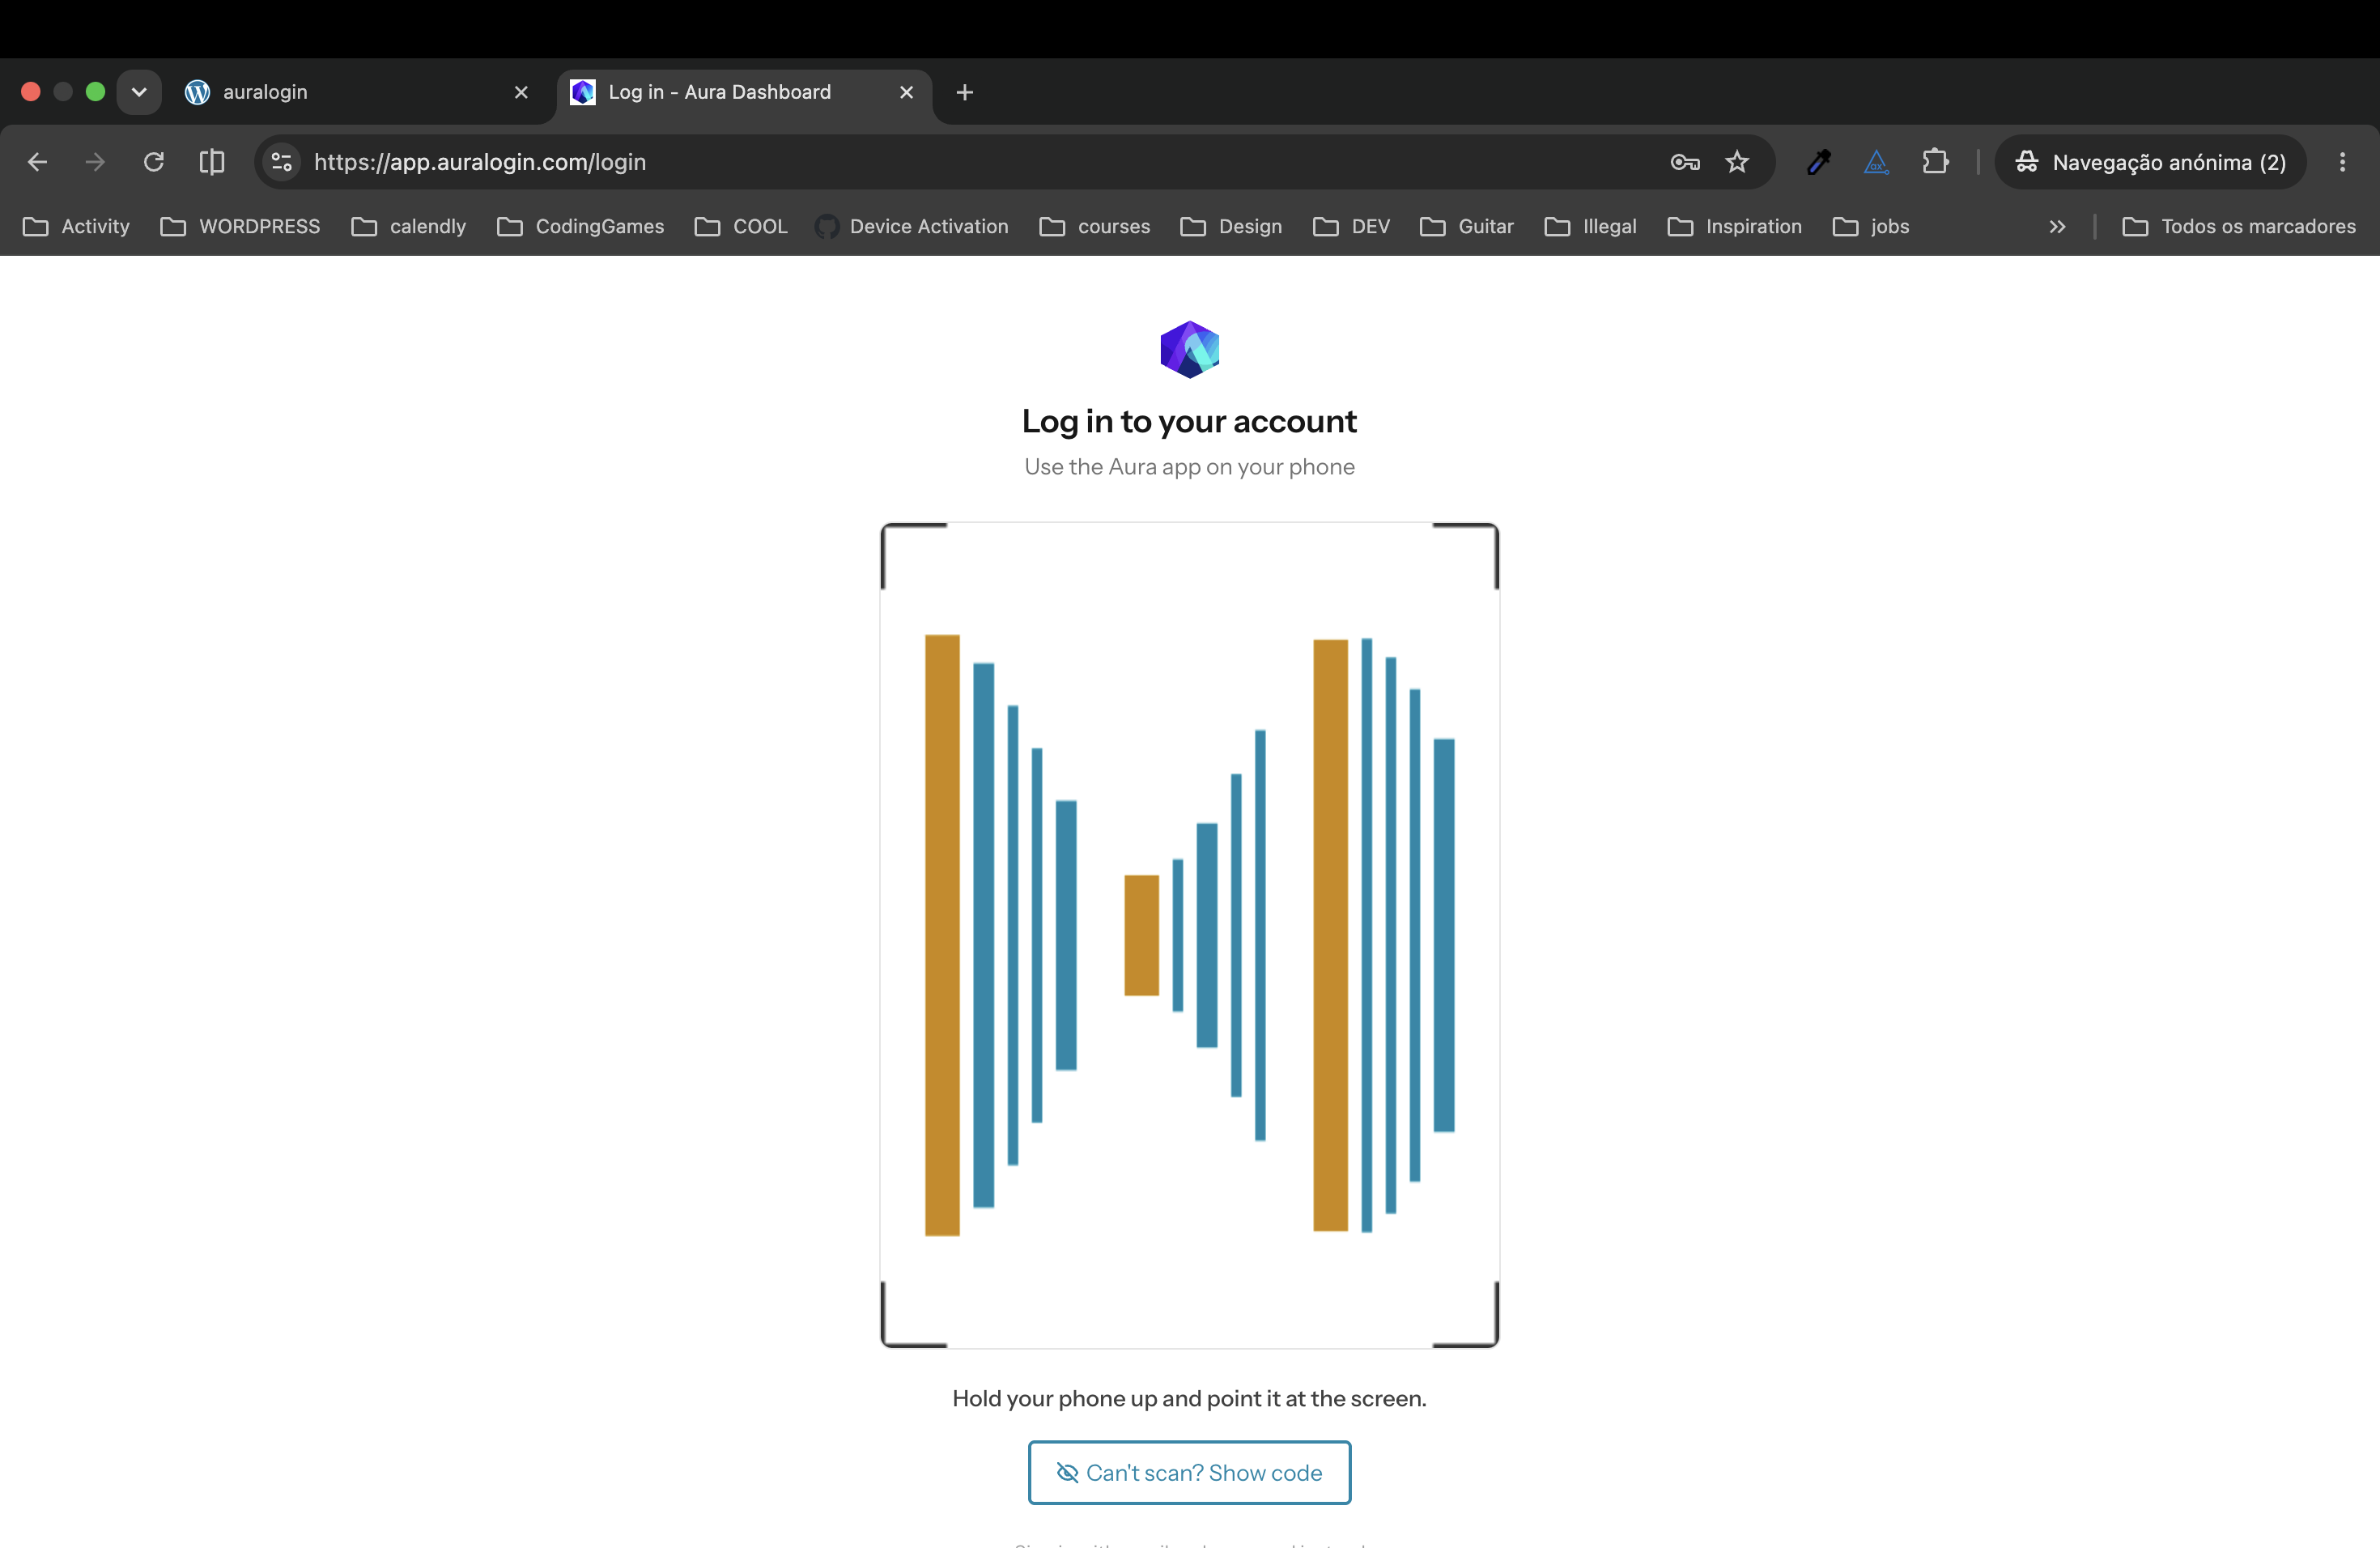Click the Log in to your account heading
This screenshot has height=1548, width=2380.
coord(1189,421)
